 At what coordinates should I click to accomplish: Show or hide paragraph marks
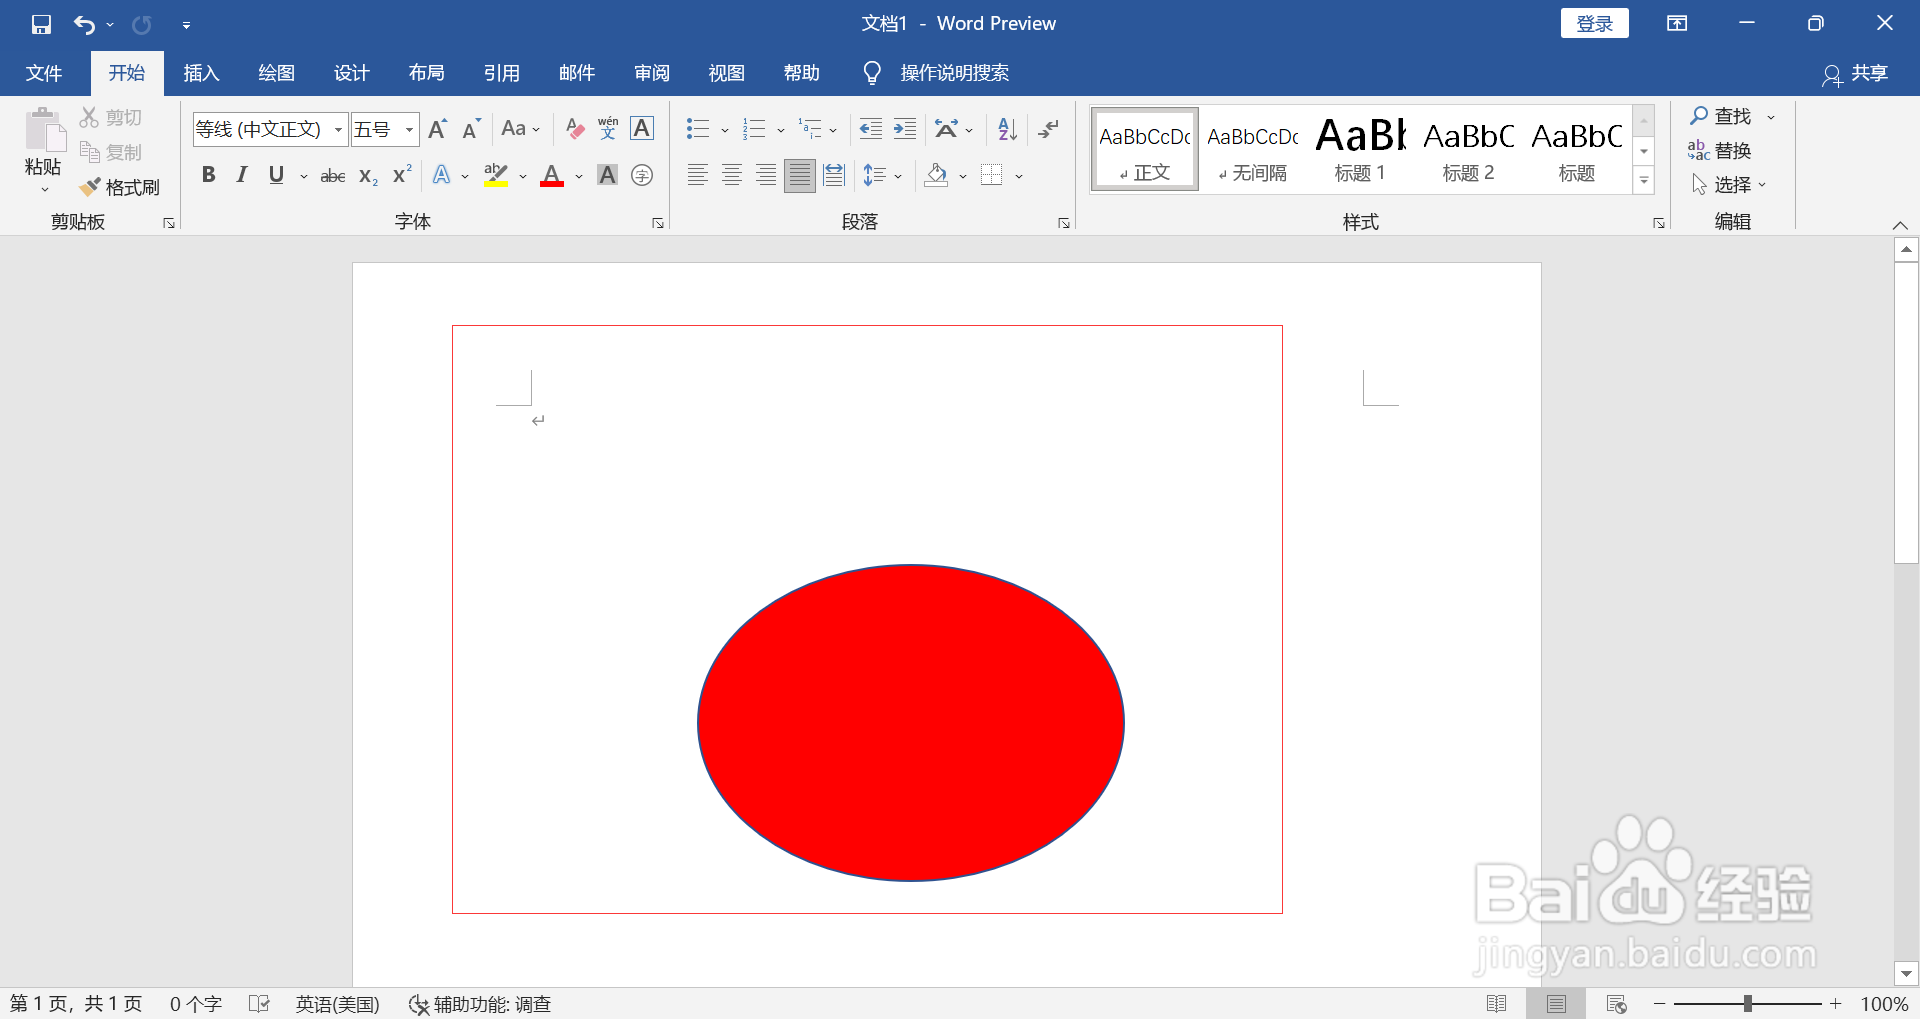pyautogui.click(x=1048, y=129)
